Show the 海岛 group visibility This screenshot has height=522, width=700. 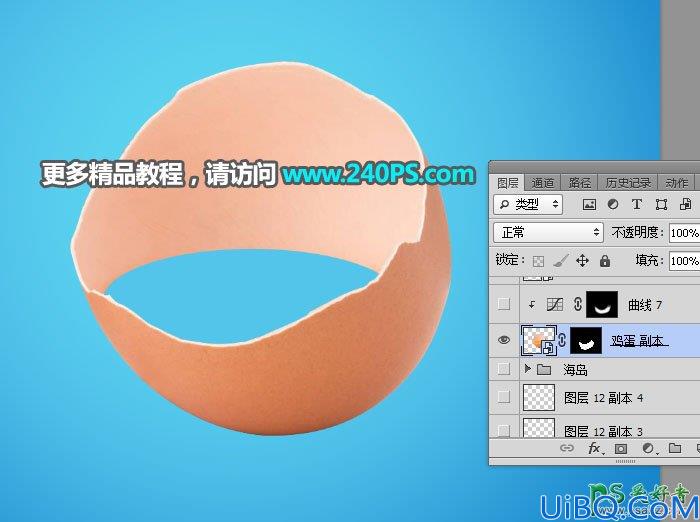(504, 369)
